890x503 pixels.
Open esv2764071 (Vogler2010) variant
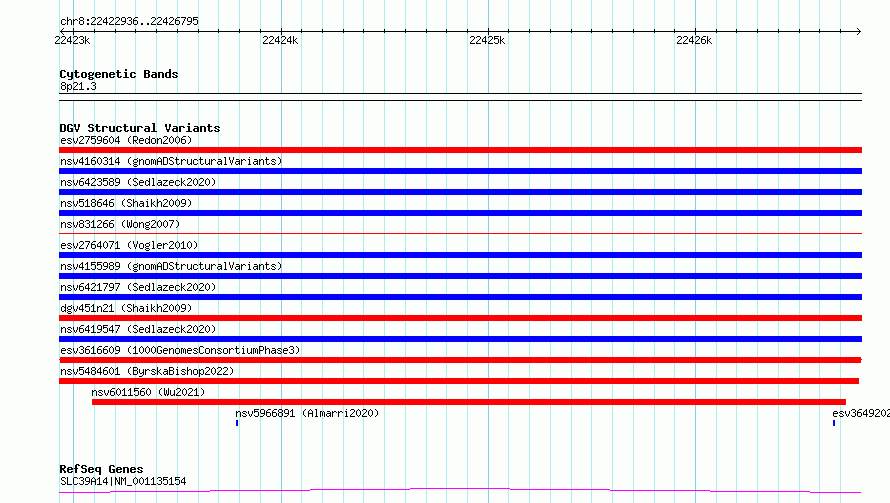pos(129,245)
